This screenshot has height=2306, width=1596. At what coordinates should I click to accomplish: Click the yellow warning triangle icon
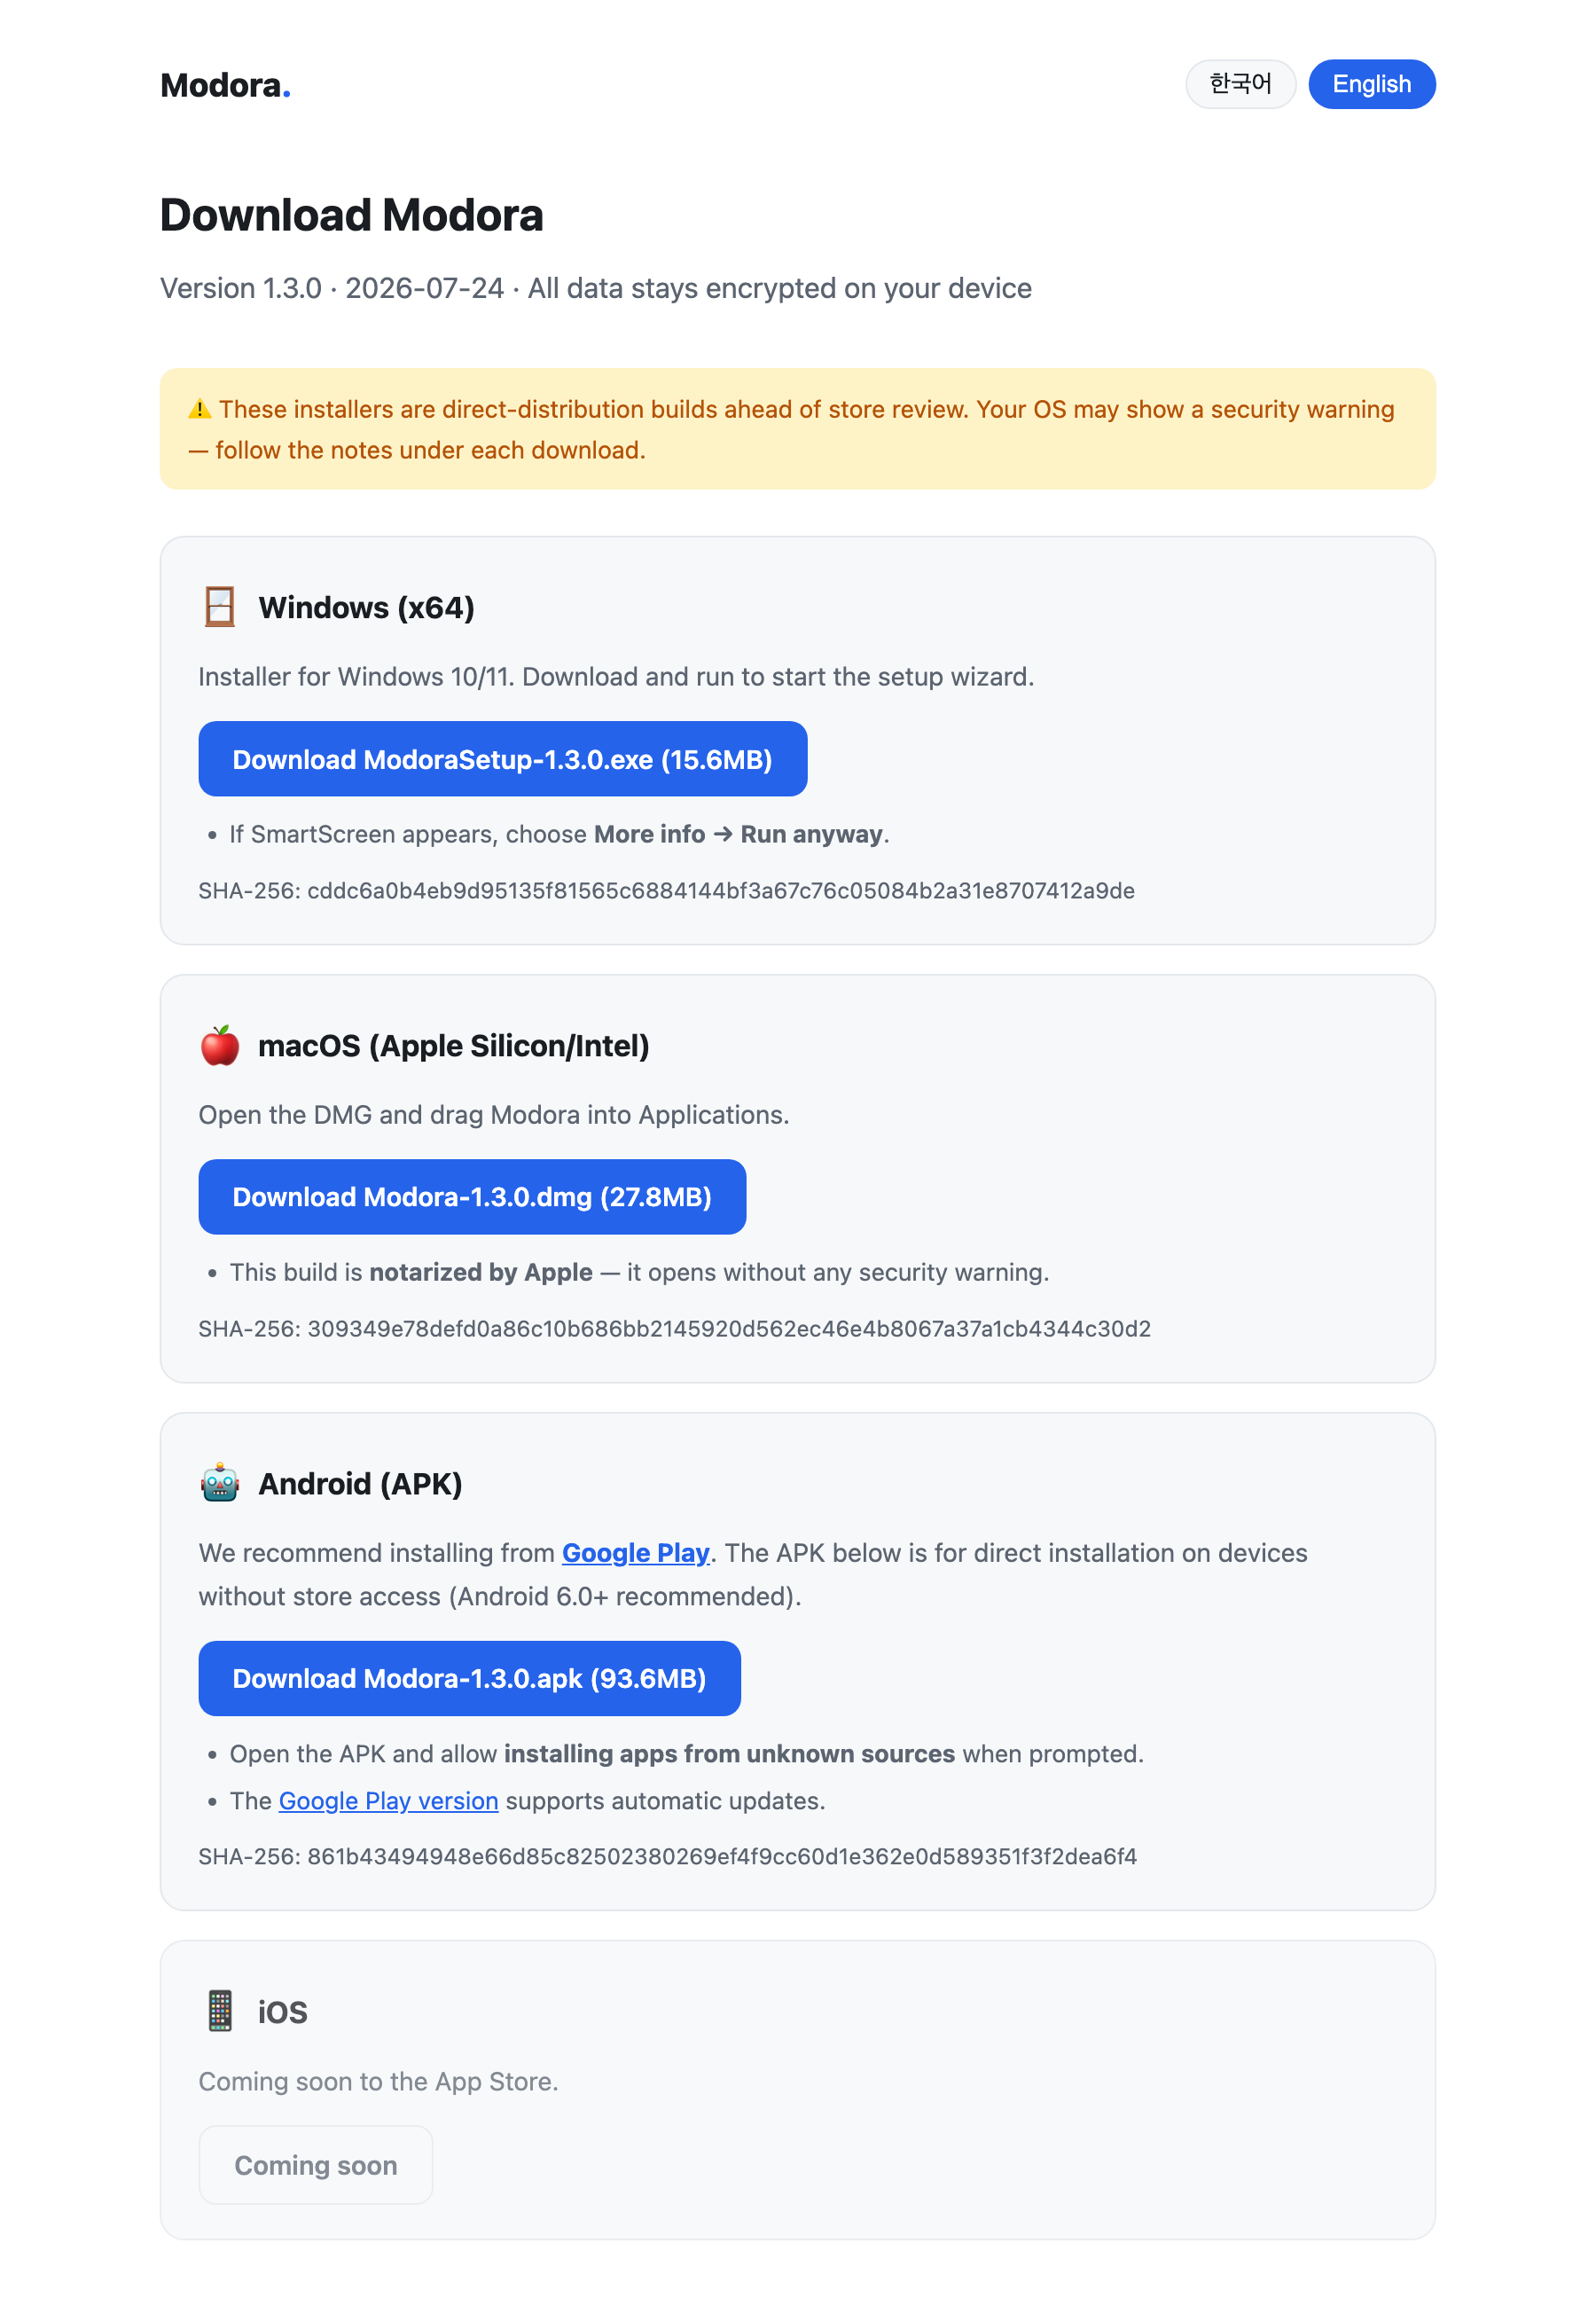tap(200, 409)
